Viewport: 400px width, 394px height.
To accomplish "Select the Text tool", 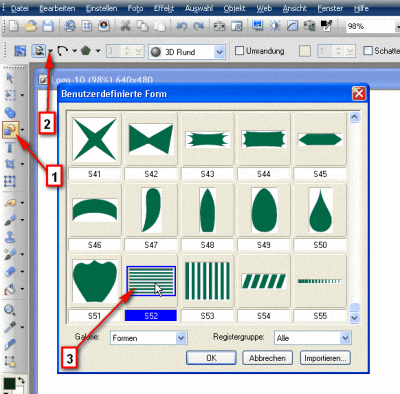I will tap(10, 147).
